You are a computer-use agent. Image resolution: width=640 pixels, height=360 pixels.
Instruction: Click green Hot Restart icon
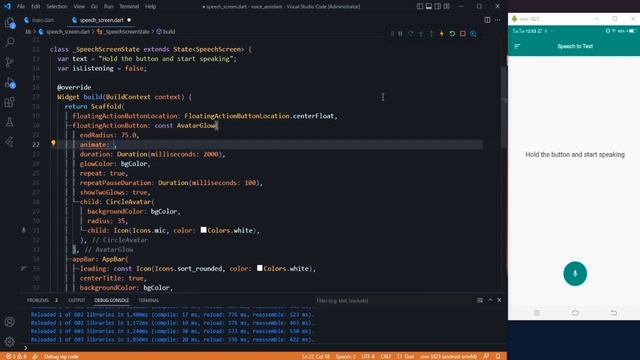(x=452, y=34)
